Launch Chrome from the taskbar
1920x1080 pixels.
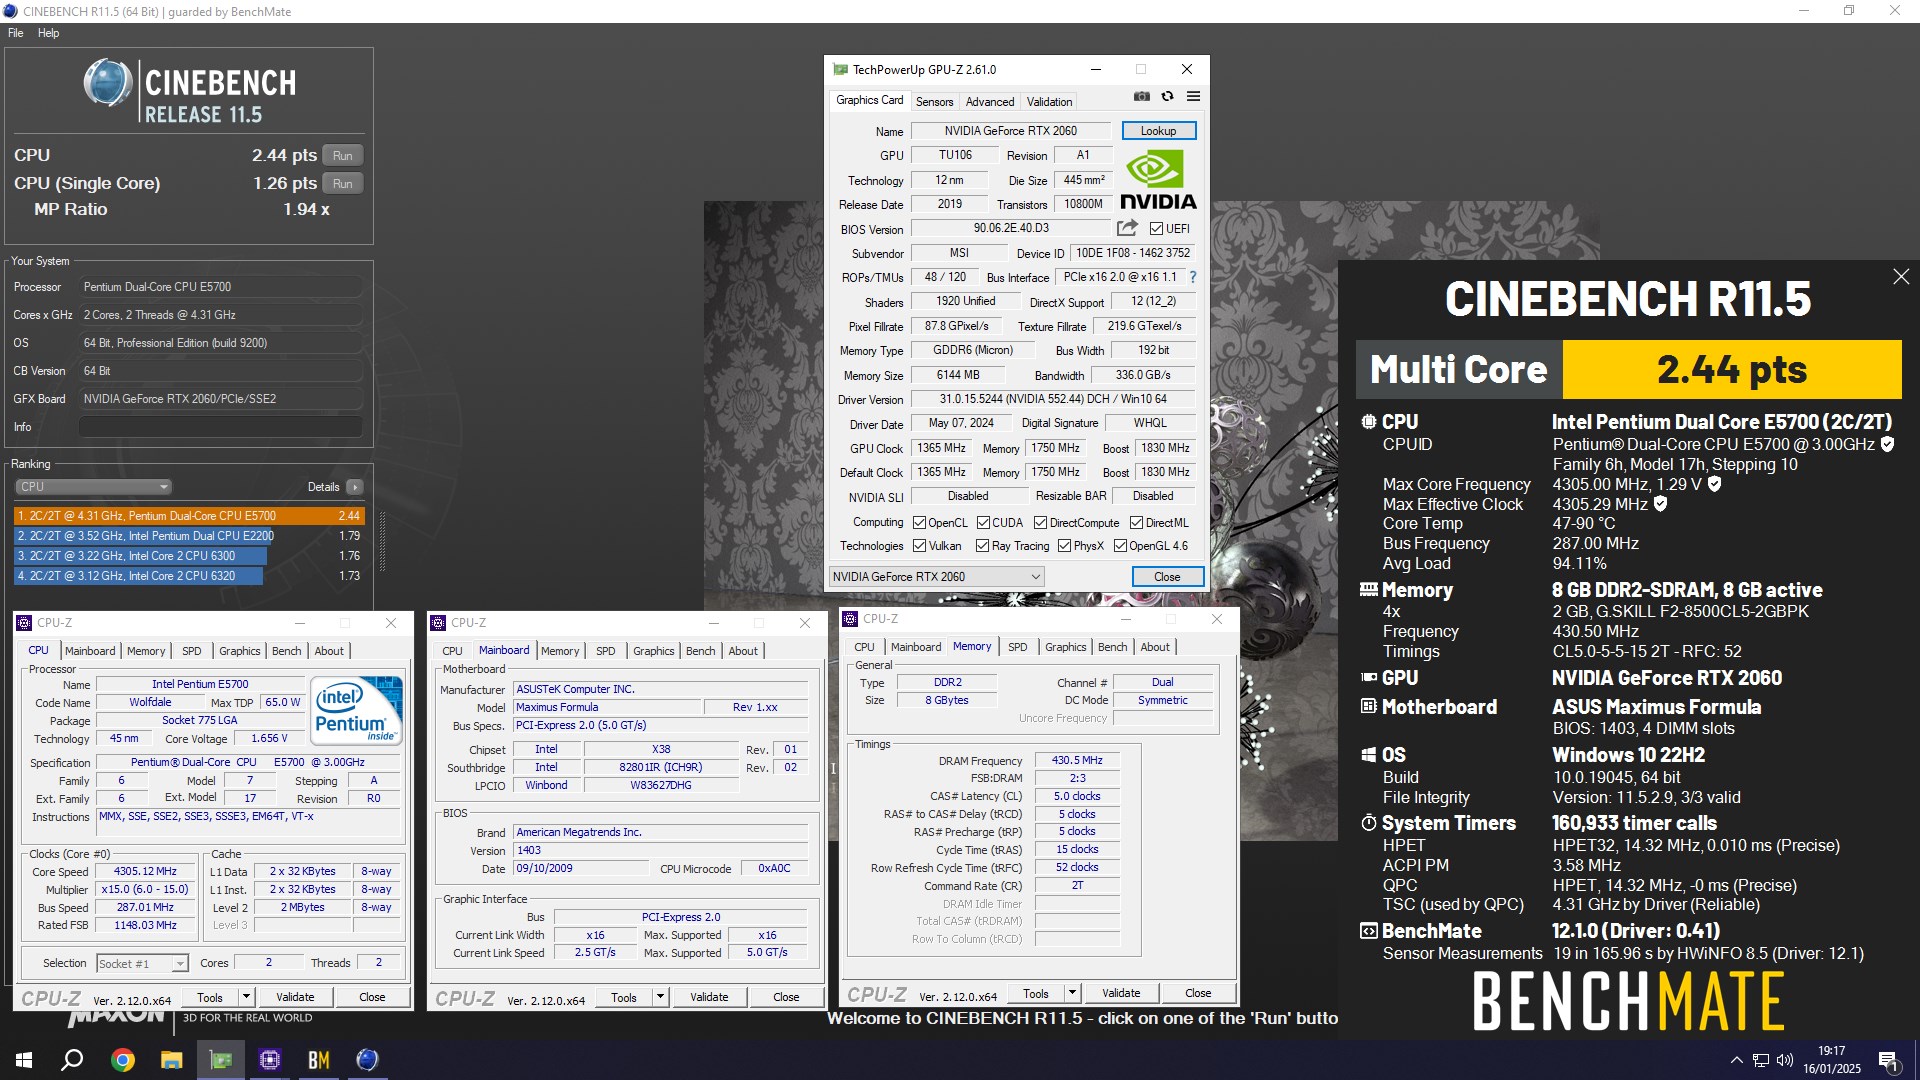tap(122, 1060)
